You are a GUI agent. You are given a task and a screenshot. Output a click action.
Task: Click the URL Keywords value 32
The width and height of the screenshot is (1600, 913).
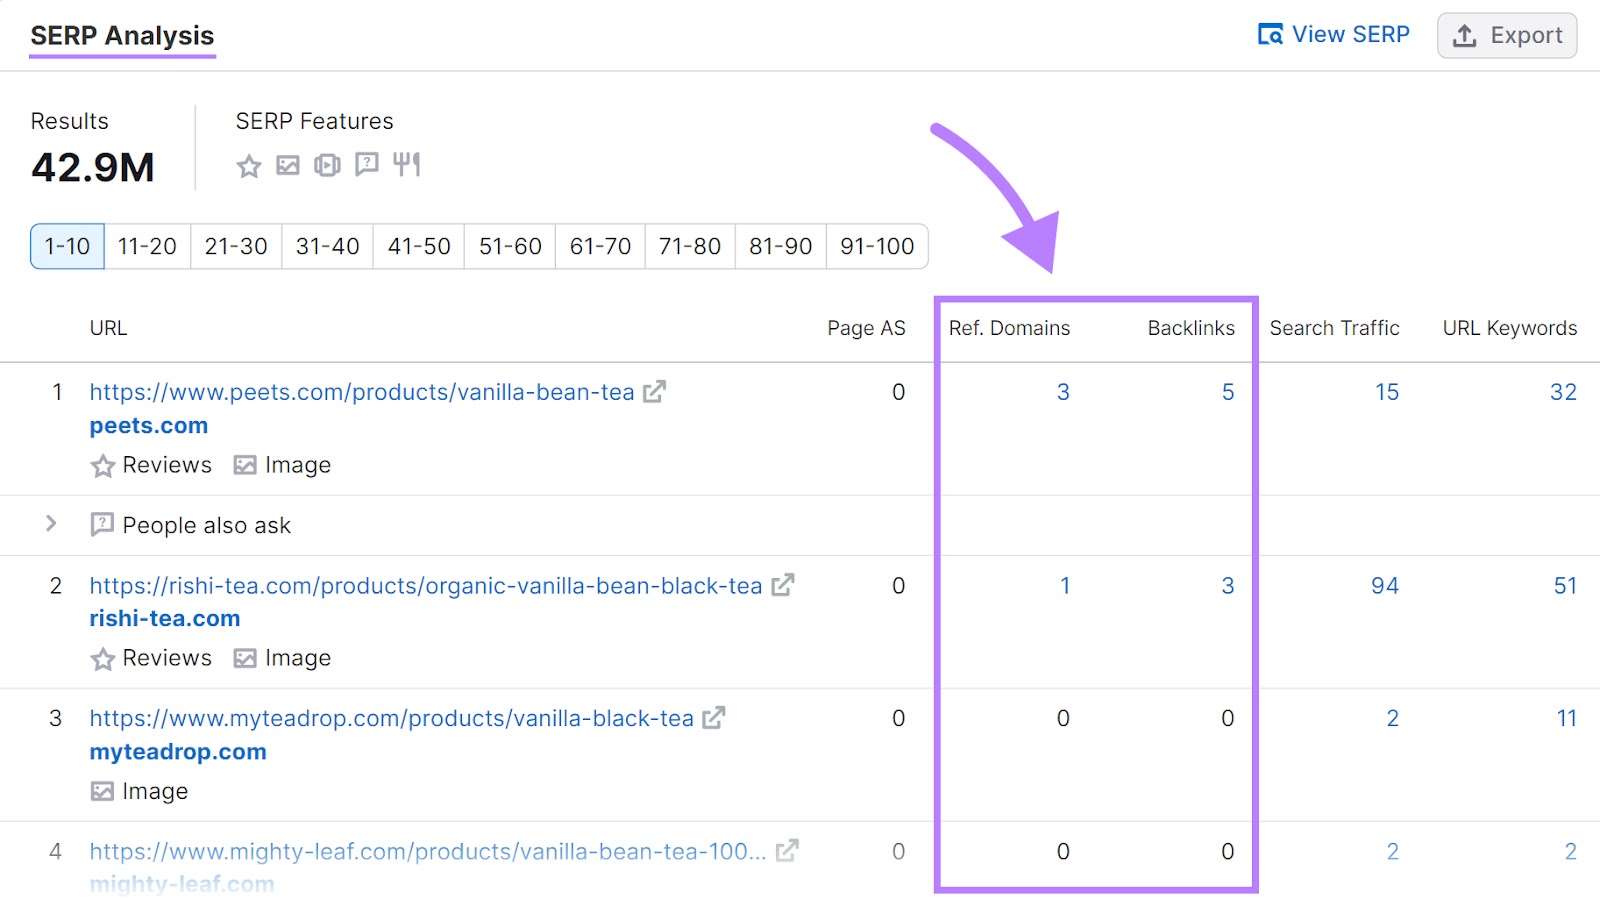pos(1562,392)
